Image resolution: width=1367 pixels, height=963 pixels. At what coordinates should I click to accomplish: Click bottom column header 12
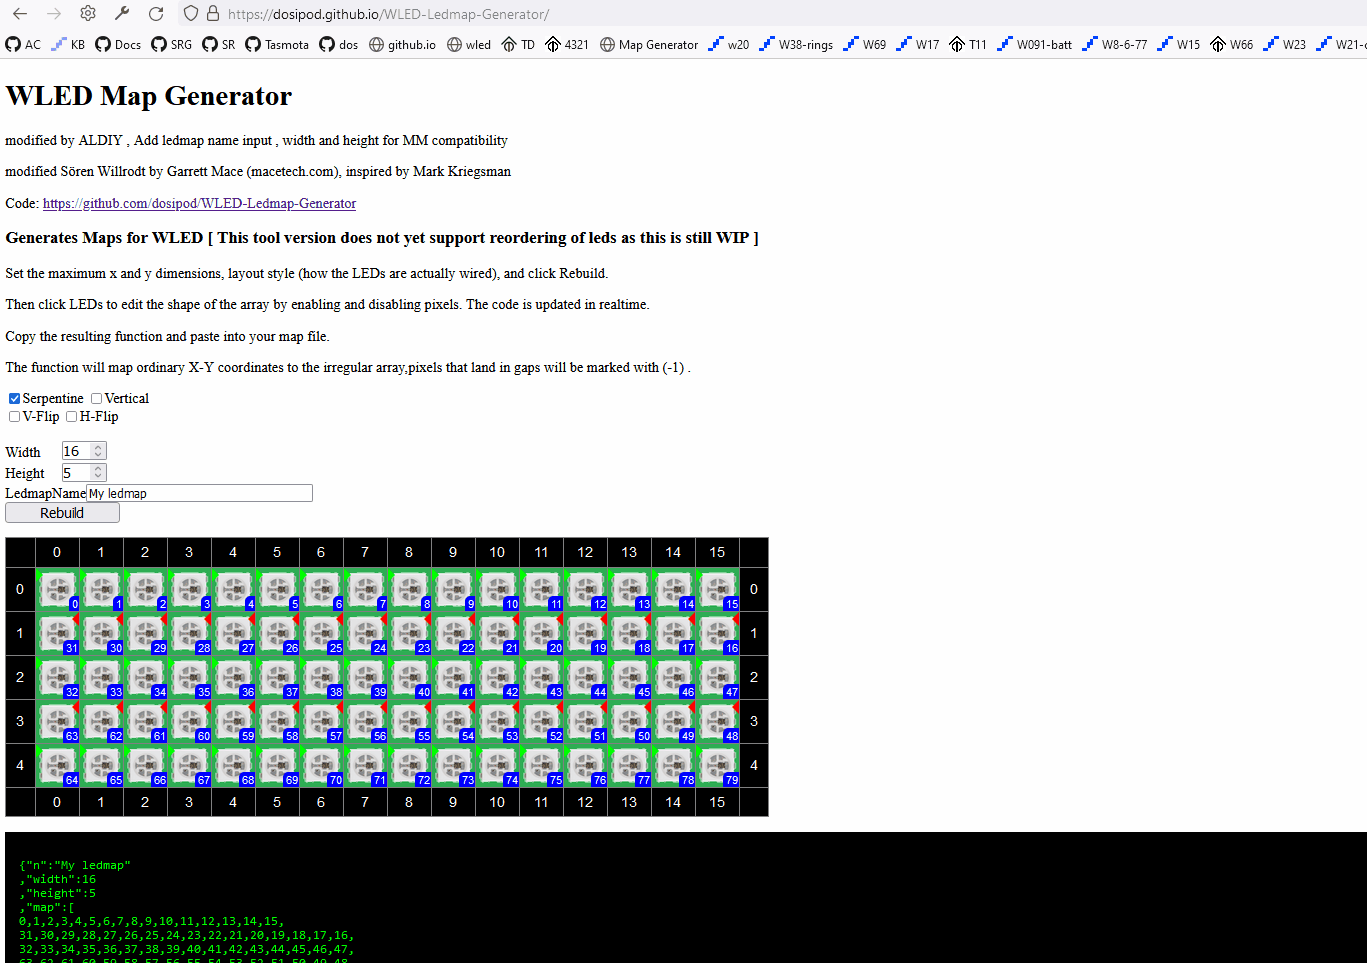tap(585, 802)
